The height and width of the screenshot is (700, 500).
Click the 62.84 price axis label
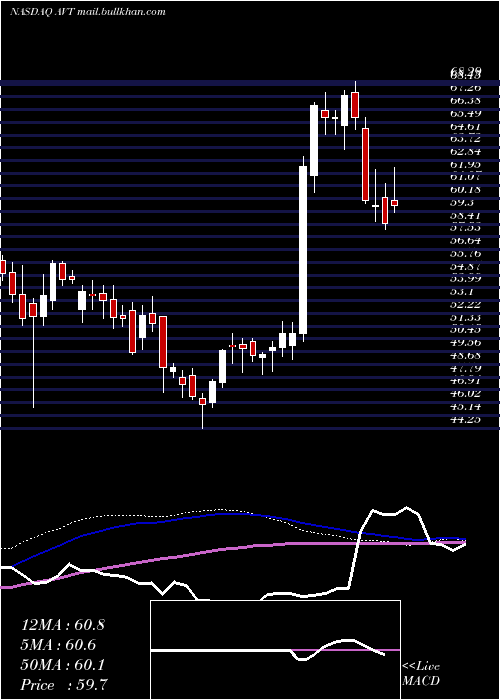click(x=466, y=152)
